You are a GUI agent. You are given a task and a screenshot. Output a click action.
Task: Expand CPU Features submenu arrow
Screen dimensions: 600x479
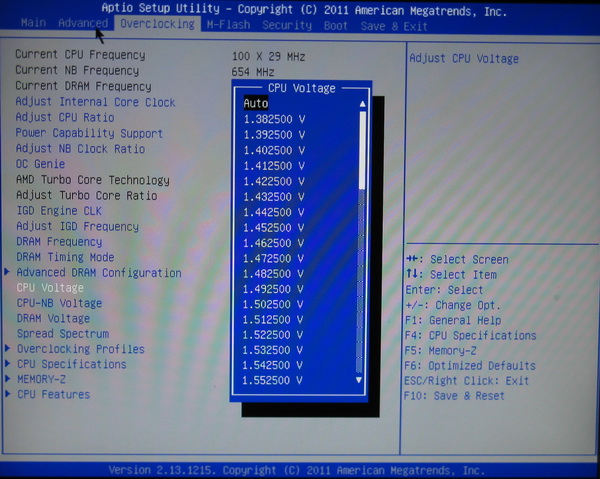point(7,394)
